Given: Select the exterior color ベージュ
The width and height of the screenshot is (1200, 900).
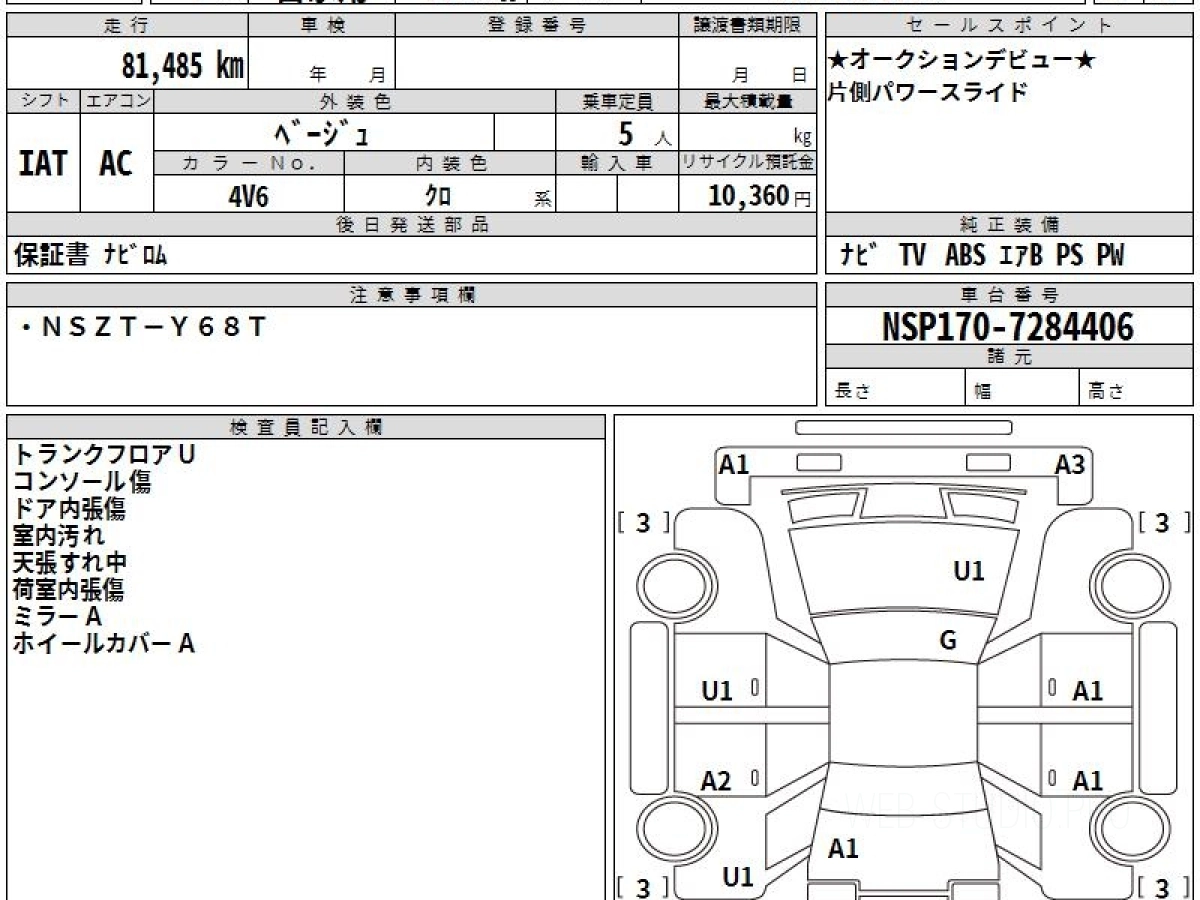Looking at the screenshot, I should (x=322, y=132).
